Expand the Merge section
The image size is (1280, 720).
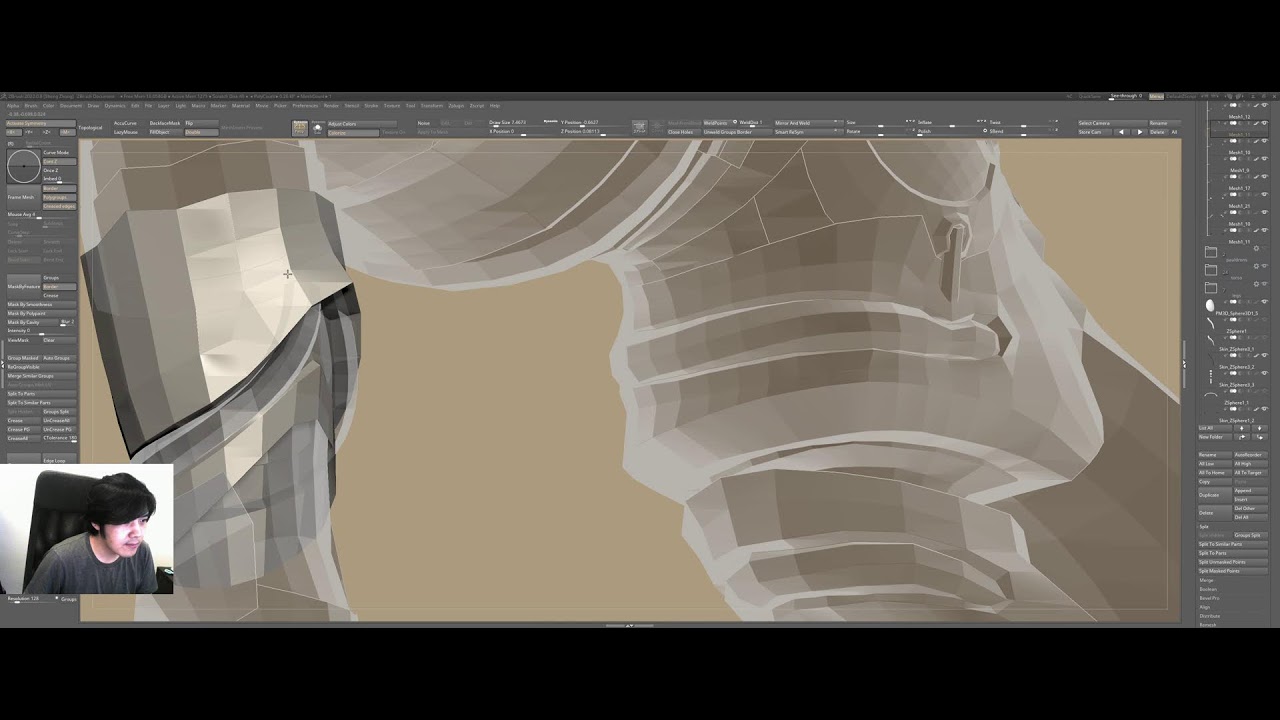[x=1206, y=580]
